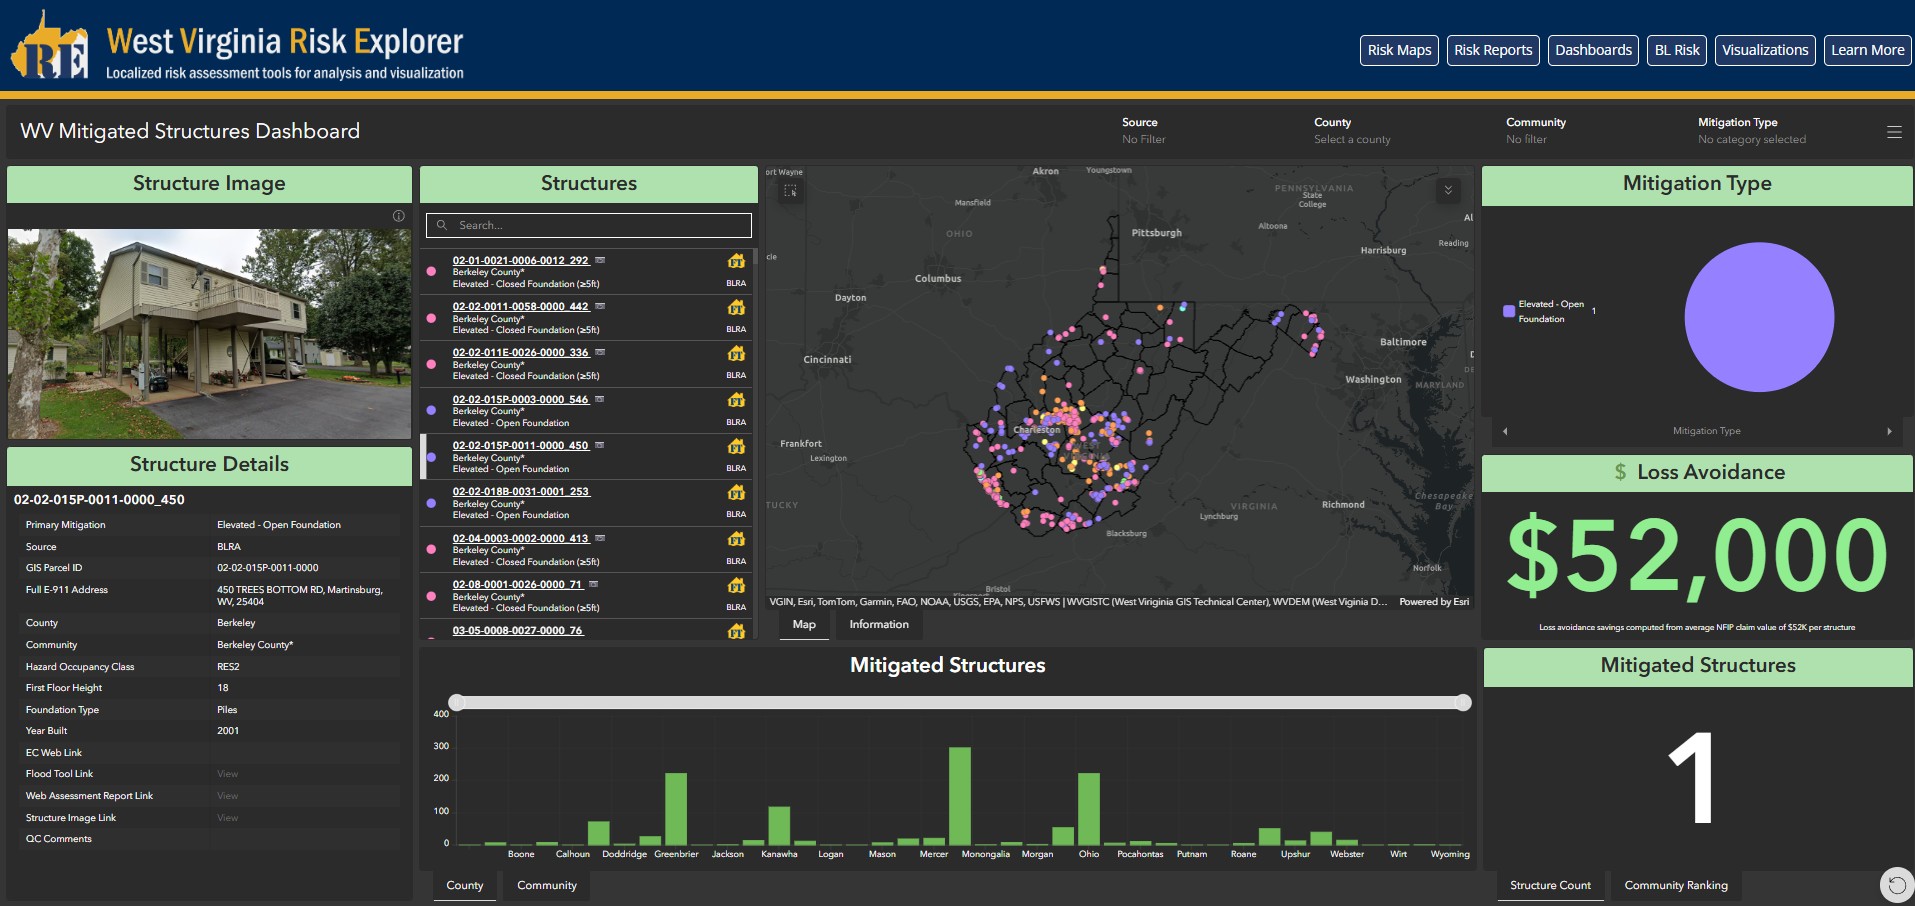The height and width of the screenshot is (906, 1915).
Task: Click right handle of chart range slider
Action: (x=1462, y=703)
